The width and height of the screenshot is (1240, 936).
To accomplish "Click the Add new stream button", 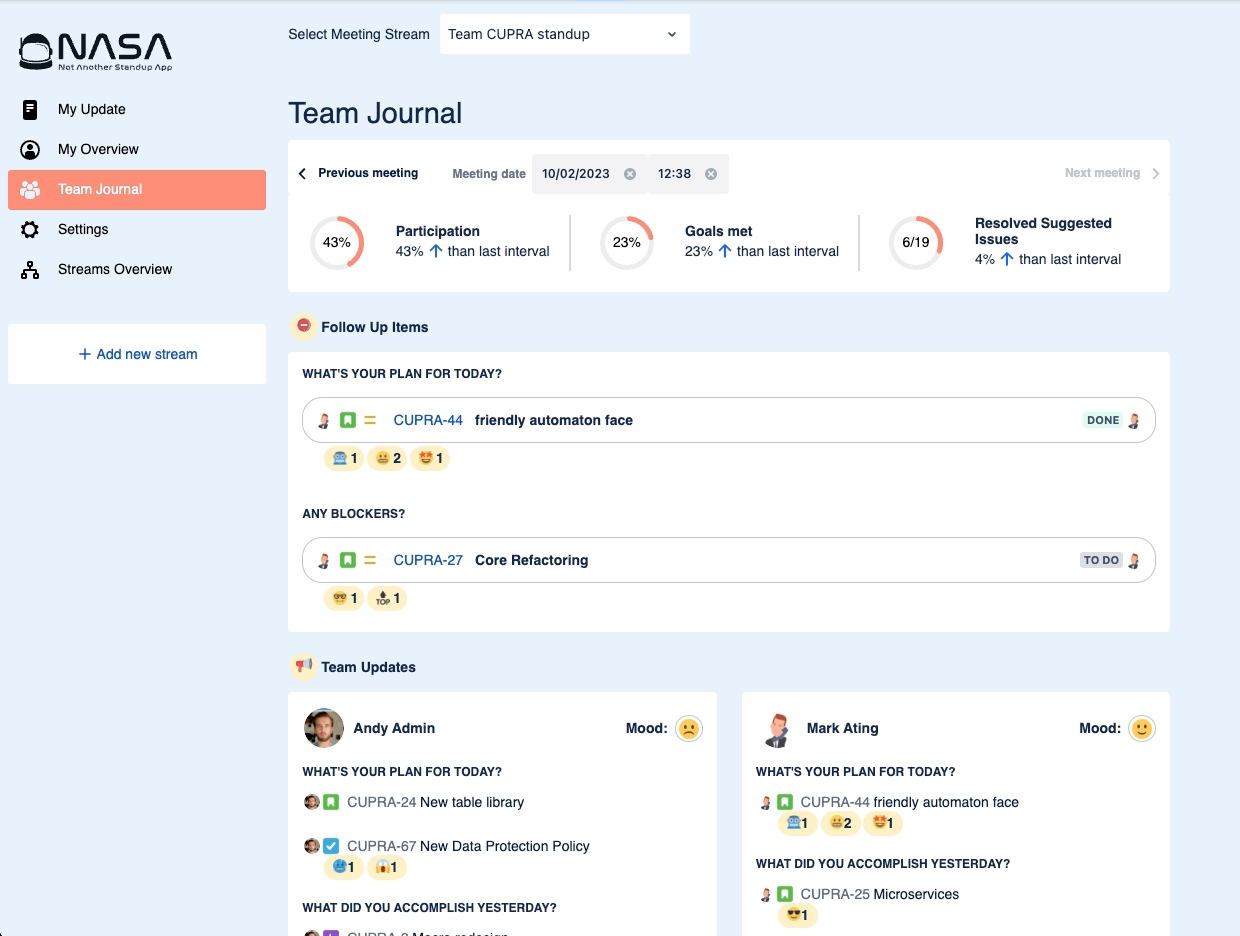I will (x=136, y=354).
